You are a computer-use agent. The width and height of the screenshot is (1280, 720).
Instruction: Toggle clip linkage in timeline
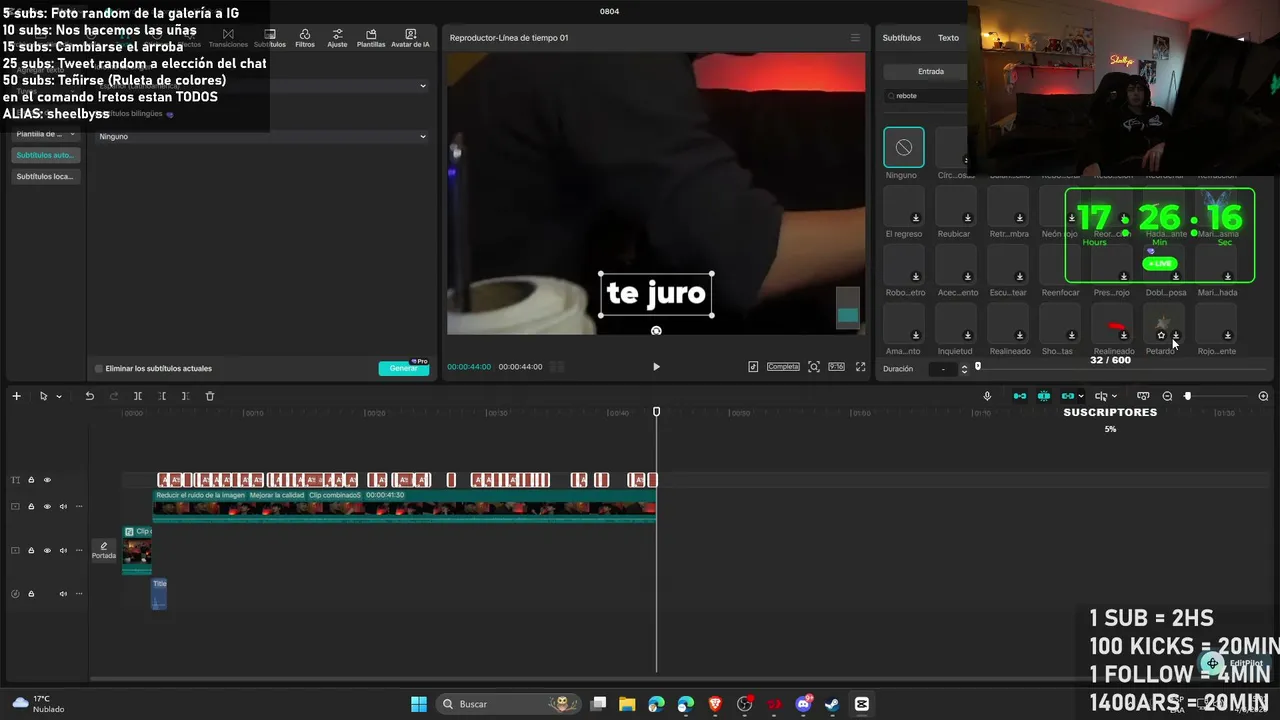click(1068, 396)
